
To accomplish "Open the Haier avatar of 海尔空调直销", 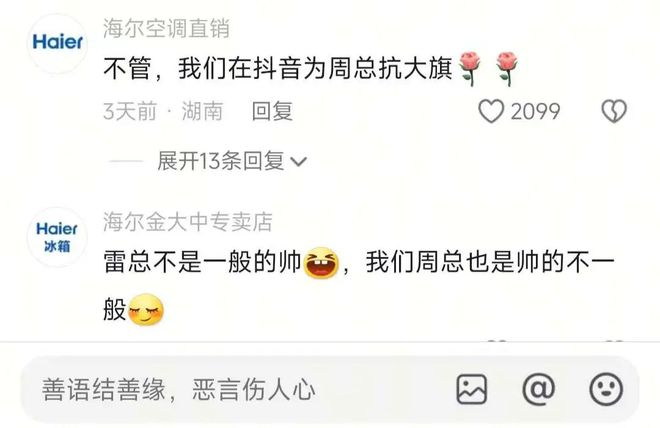I will (x=58, y=43).
